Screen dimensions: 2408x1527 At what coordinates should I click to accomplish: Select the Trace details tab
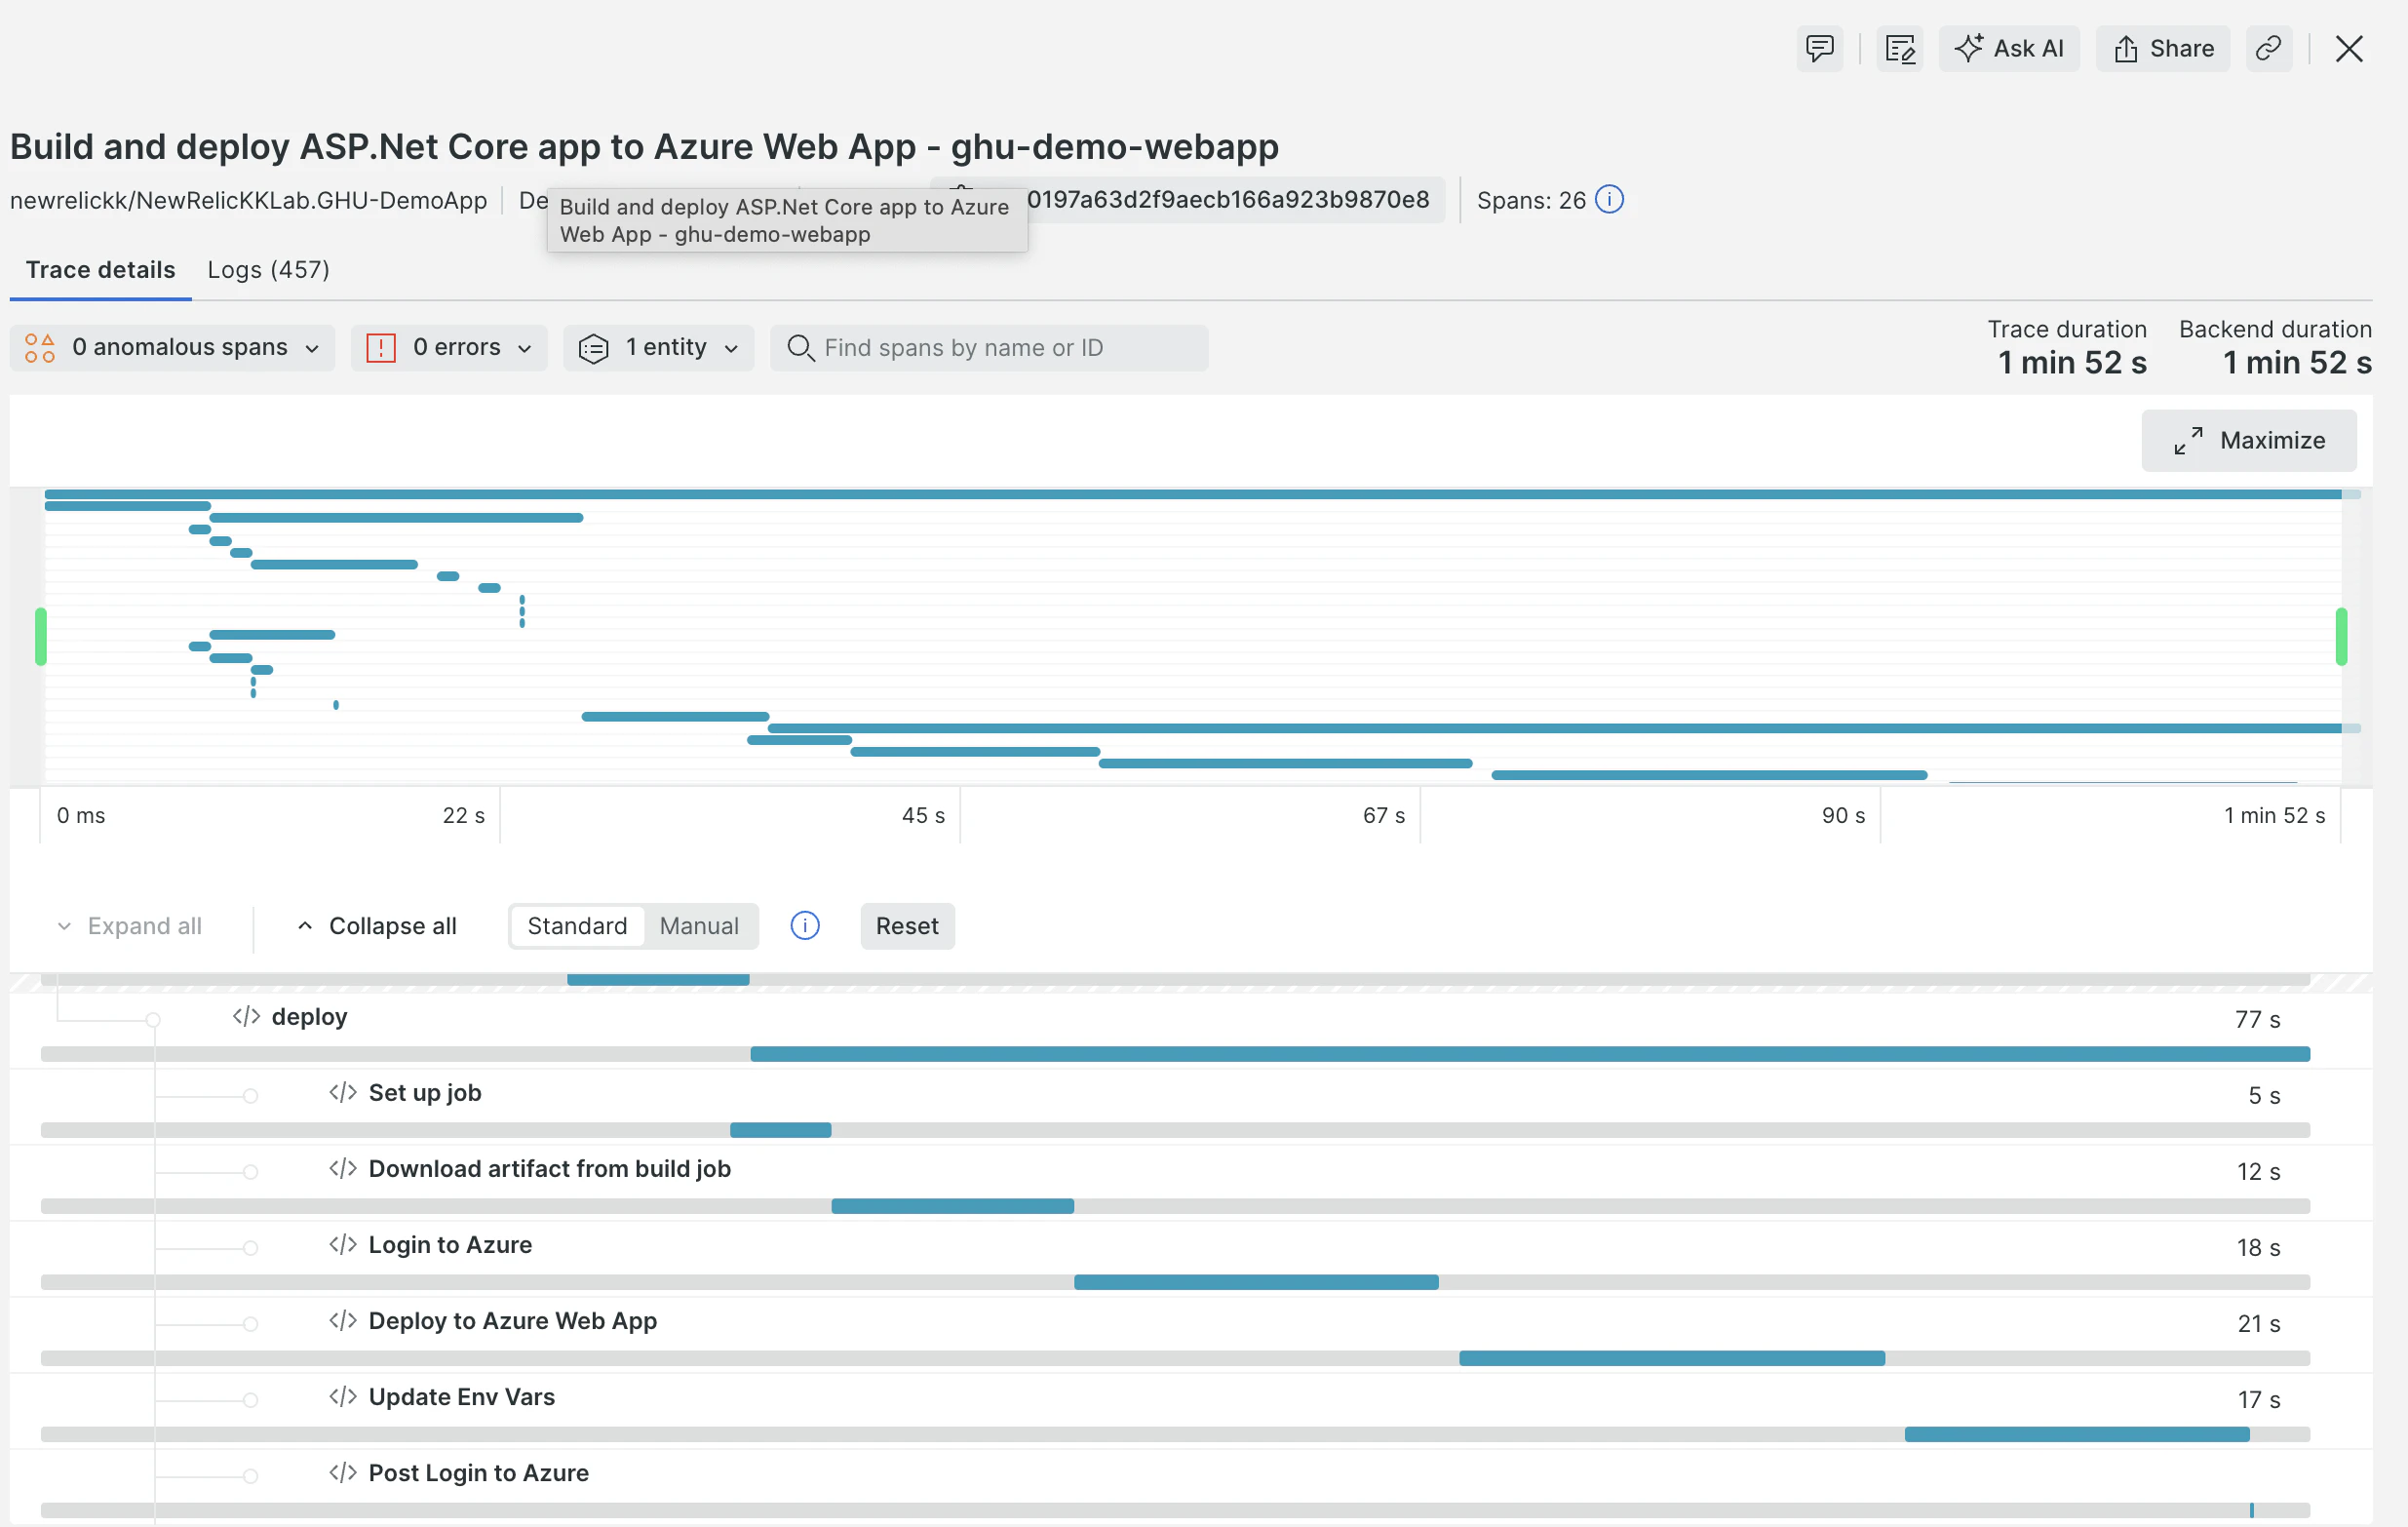(100, 270)
